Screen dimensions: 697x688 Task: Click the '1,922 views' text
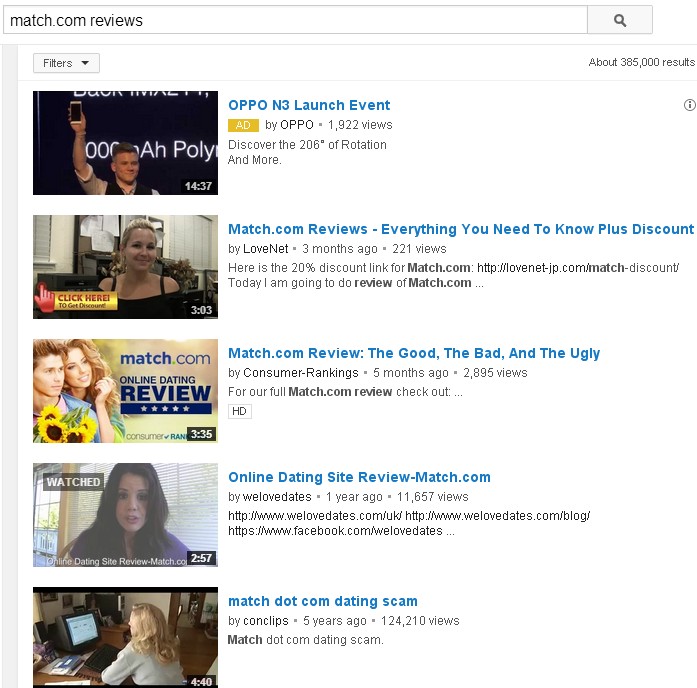click(x=360, y=125)
